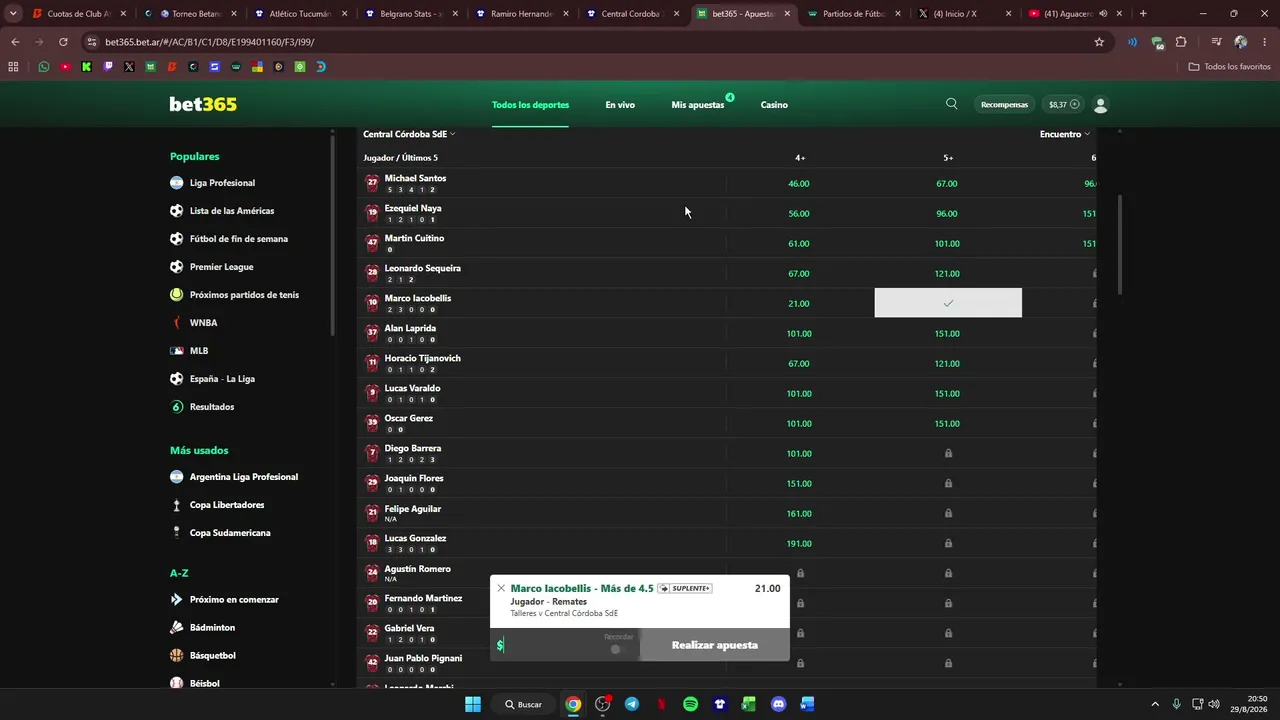Screen dimensions: 1280x720
Task: Switch to Partidos de Fútbol browser tab
Action: [851, 14]
